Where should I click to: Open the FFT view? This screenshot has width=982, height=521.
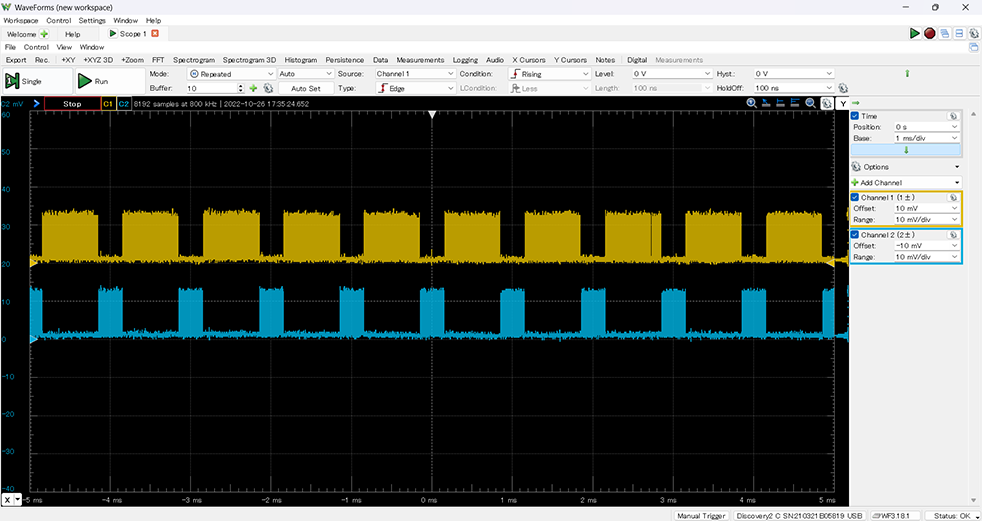tap(158, 60)
